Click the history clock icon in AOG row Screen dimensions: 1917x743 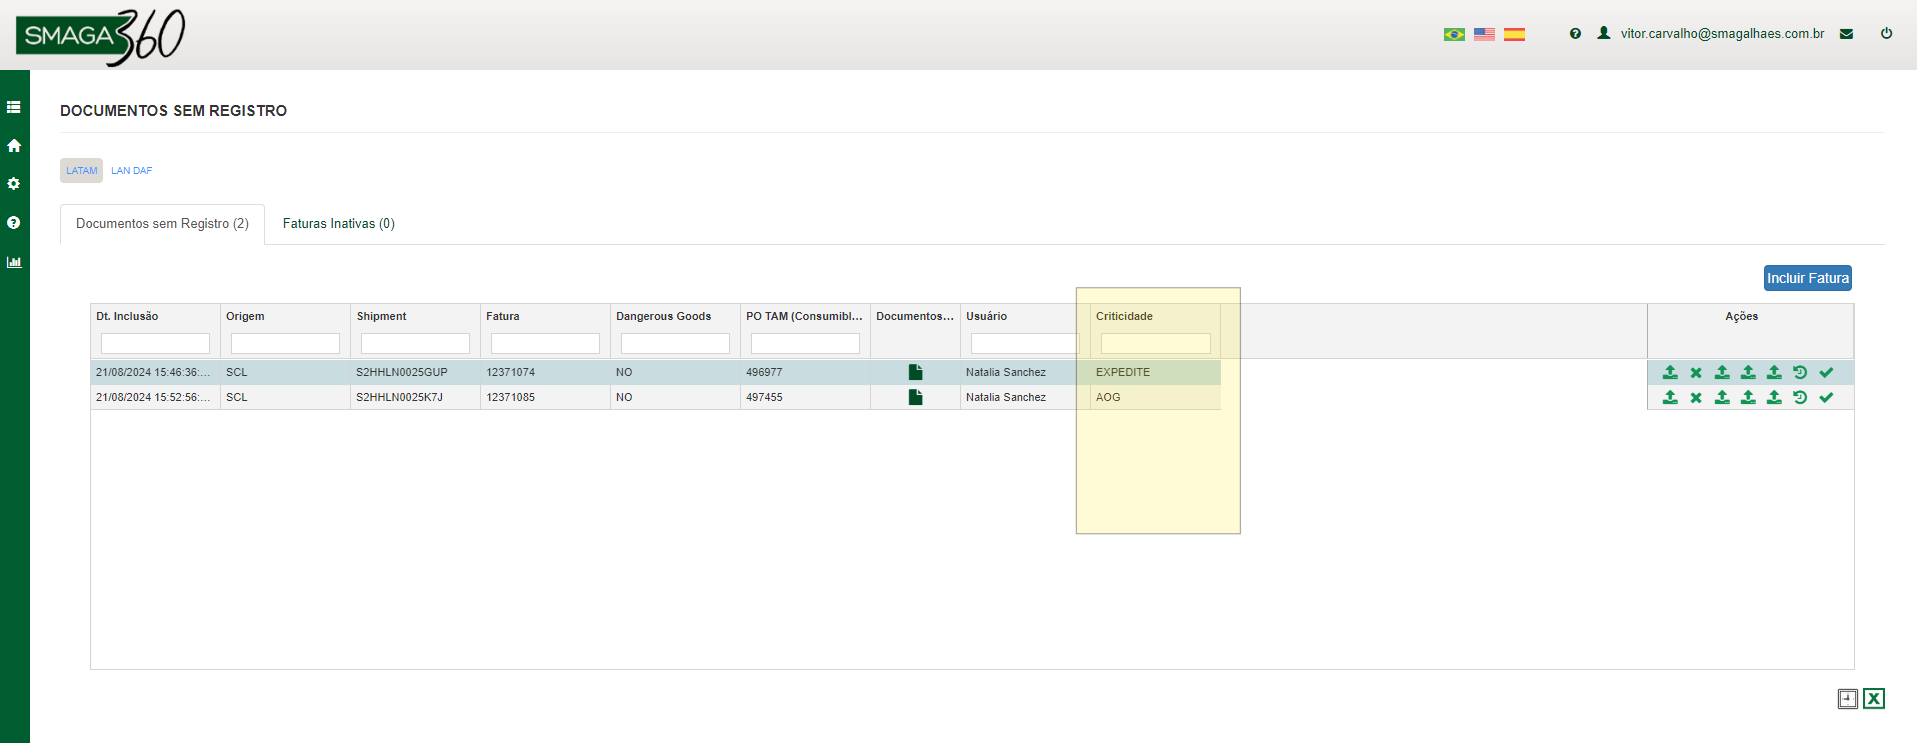click(1800, 397)
